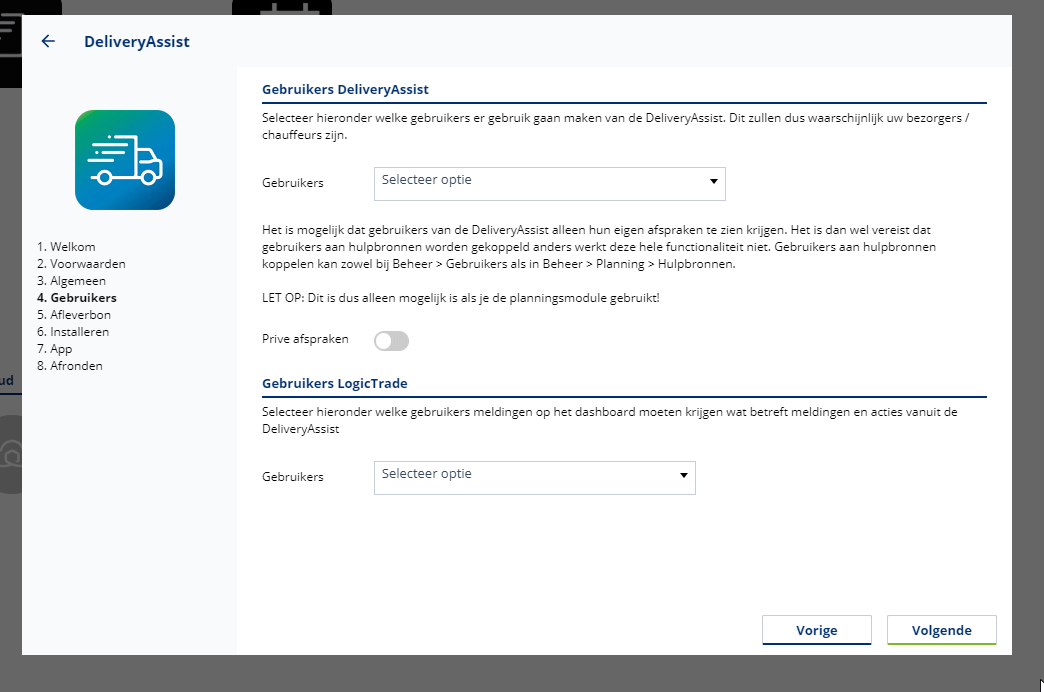1044x692 pixels.
Task: Open Gebruikers DeliveryAssist user dropdown
Action: click(x=550, y=184)
